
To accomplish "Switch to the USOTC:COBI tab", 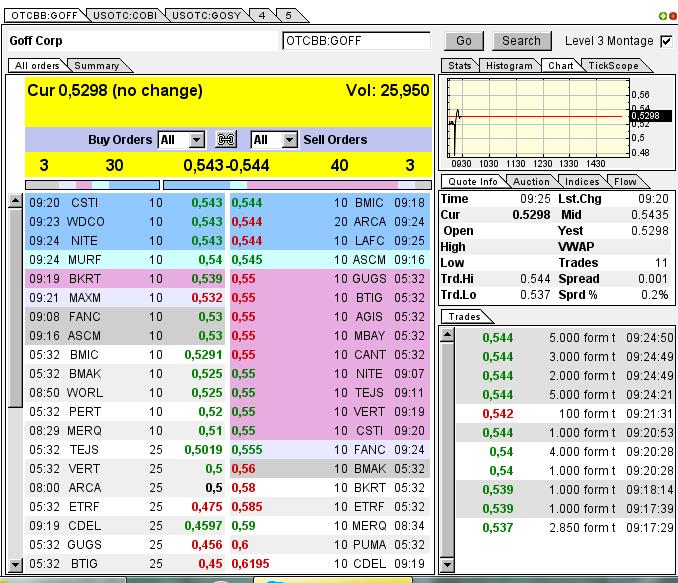I will click(x=125, y=16).
